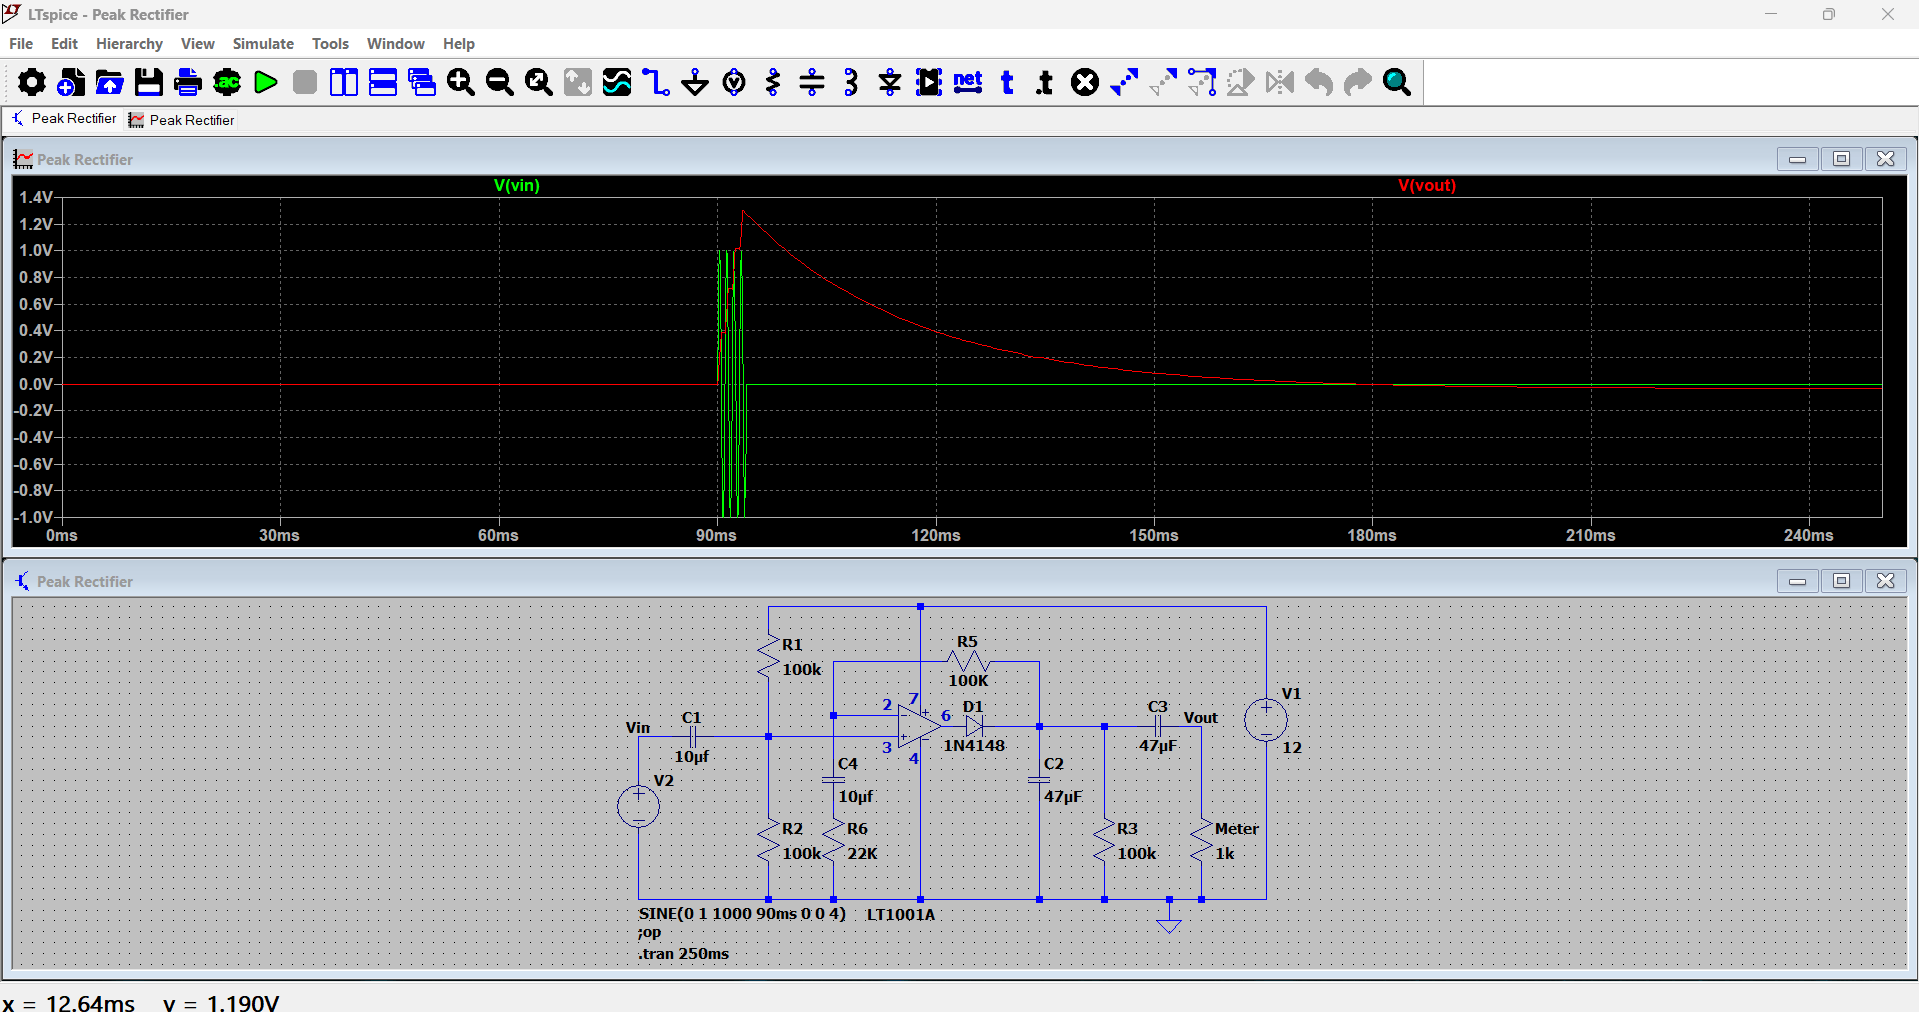Zoom to fit the view
The image size is (1919, 1012).
point(539,82)
